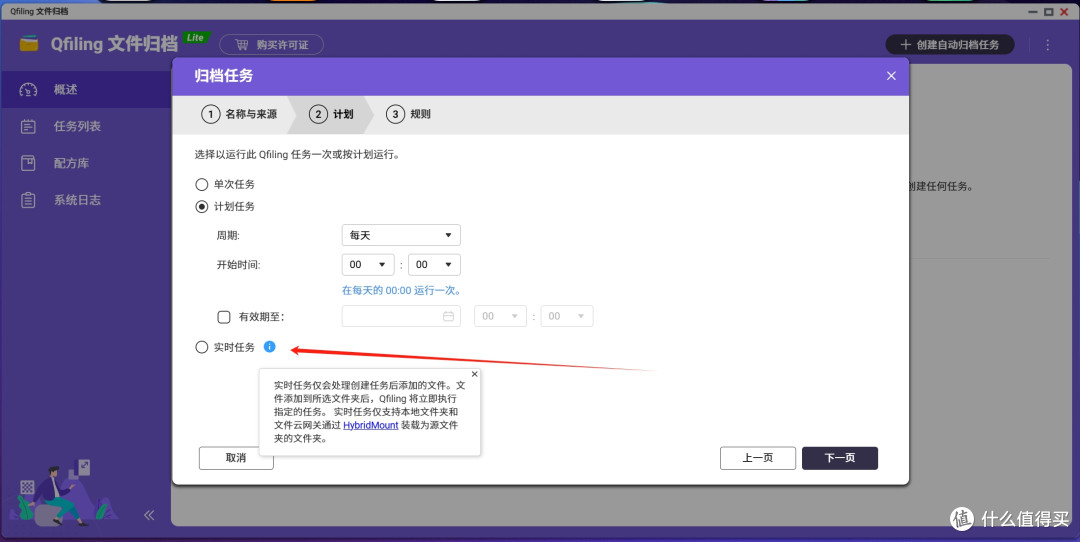This screenshot has width=1080, height=542.
Task: Open the 系统日志 system log sidebar item
Action: point(85,200)
